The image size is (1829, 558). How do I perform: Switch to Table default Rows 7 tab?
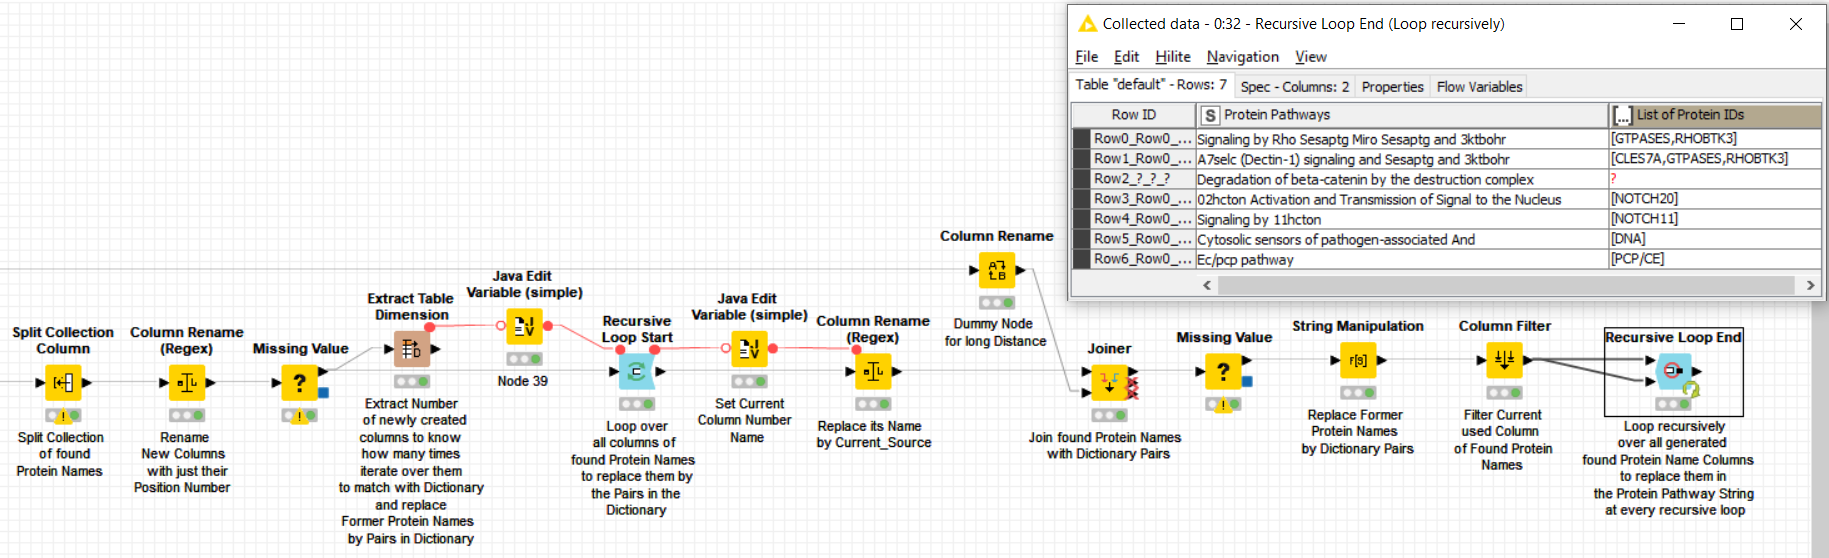pyautogui.click(x=1151, y=85)
